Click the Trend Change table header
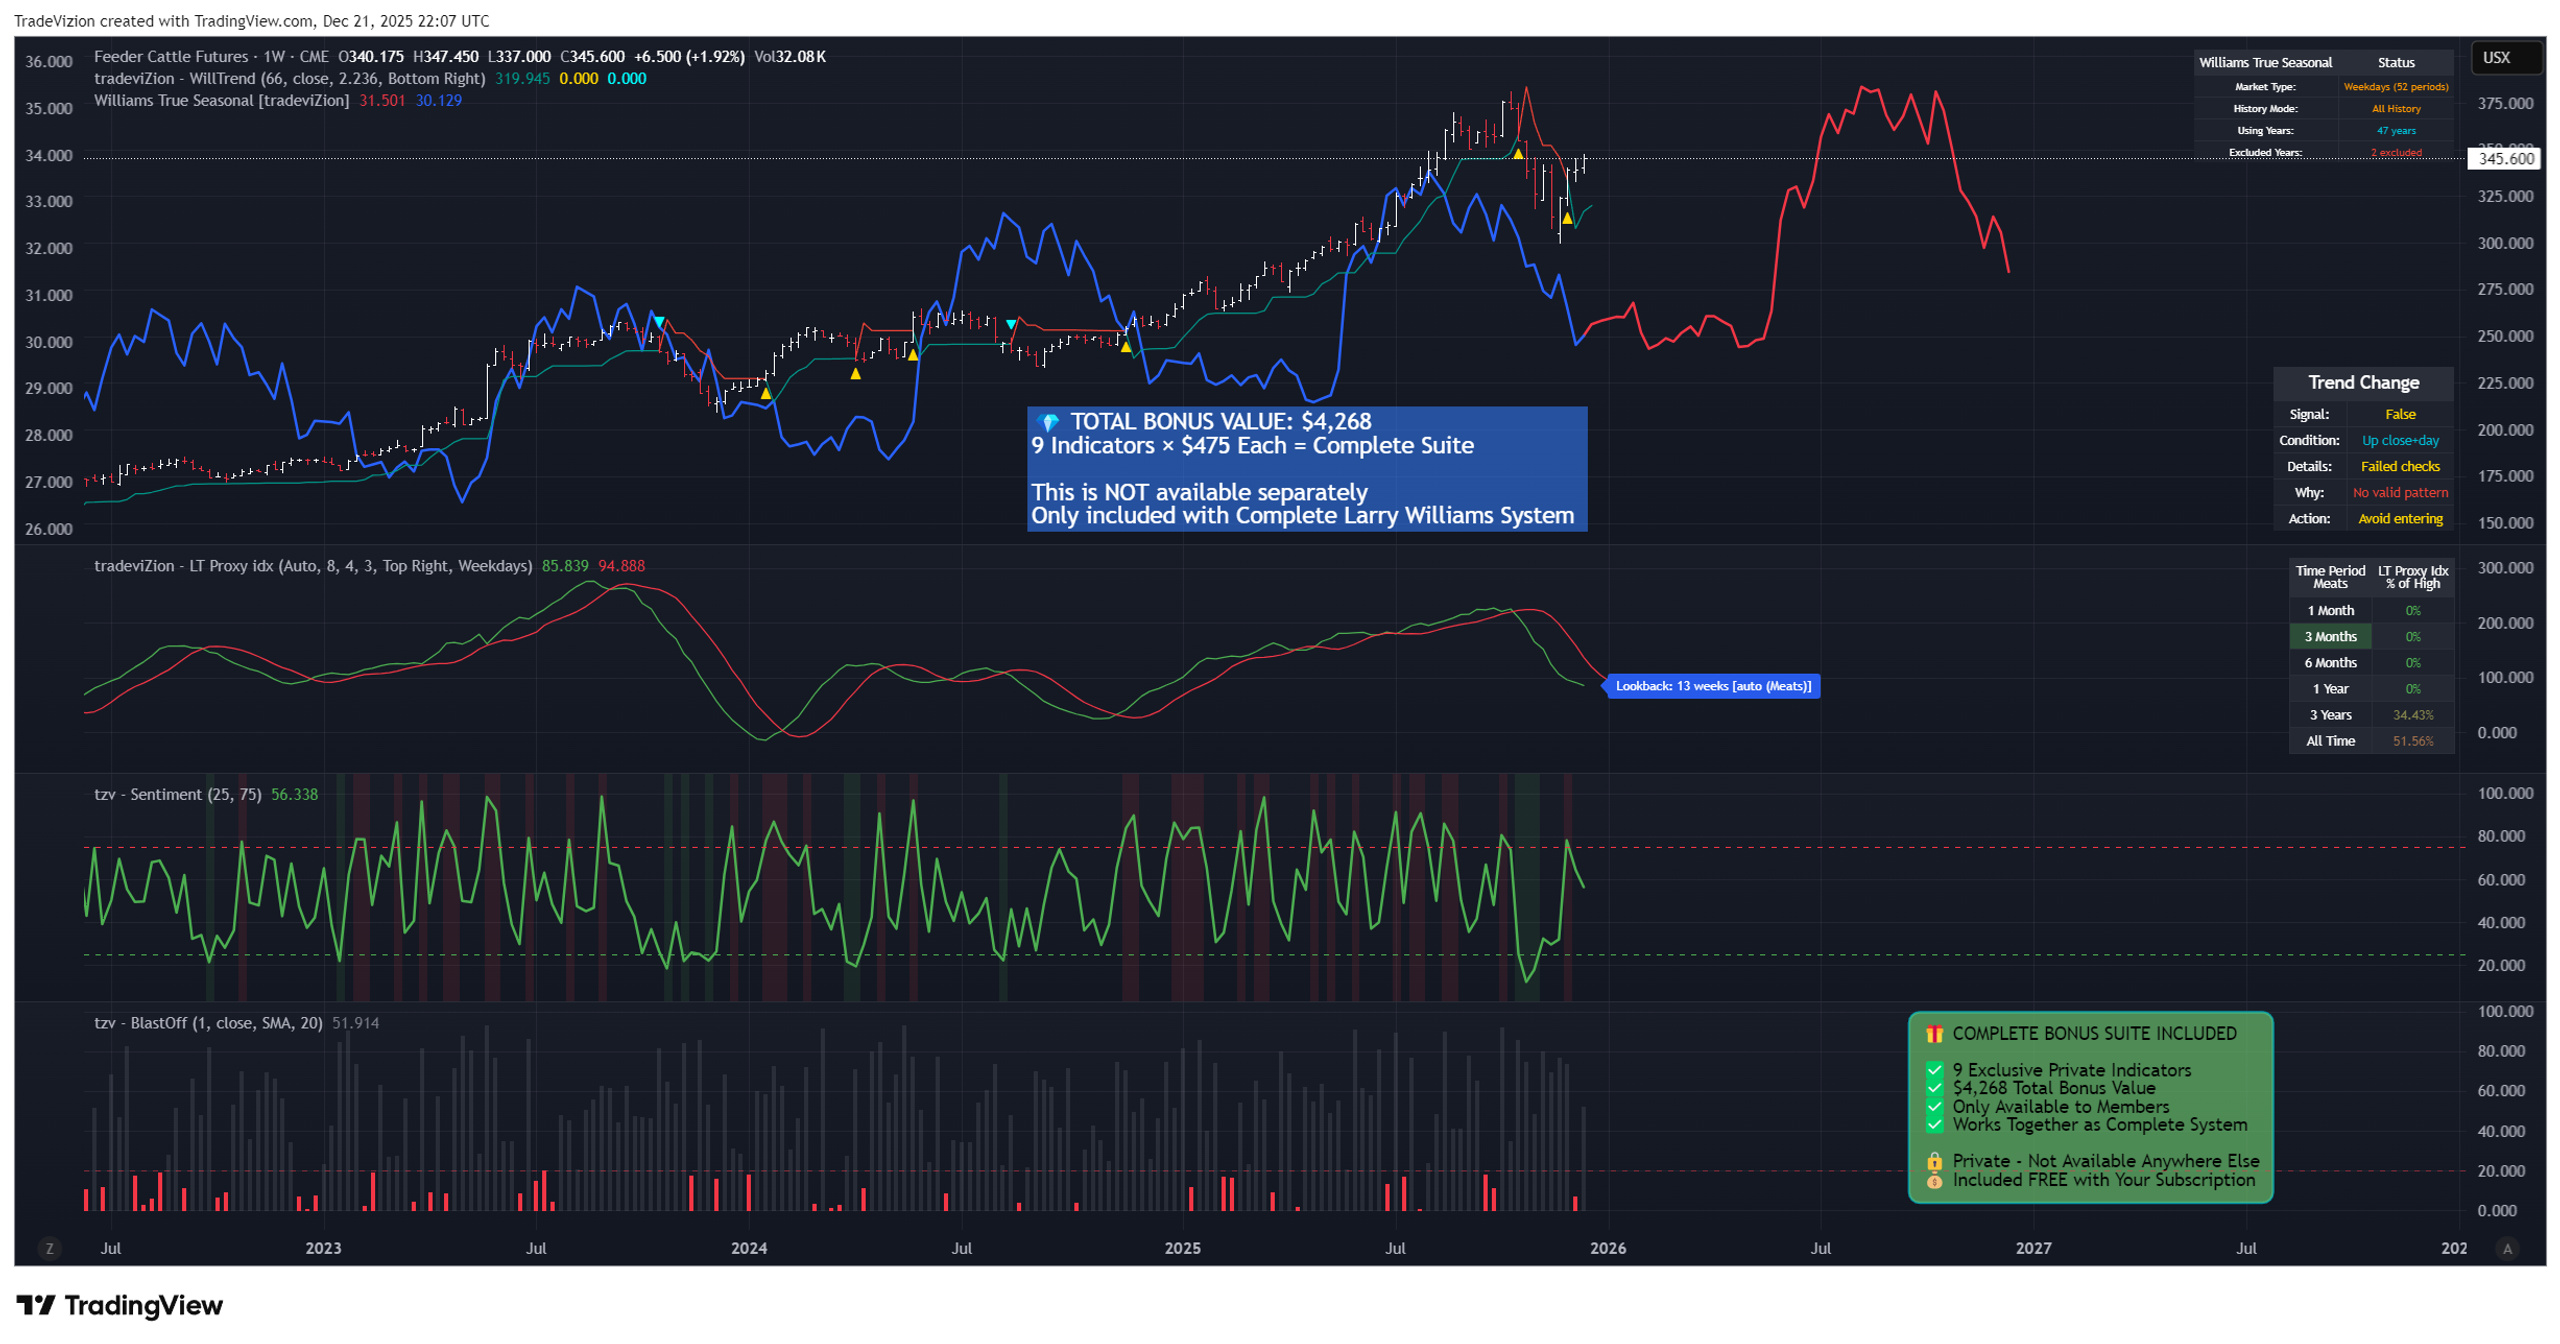Viewport: 2560px width, 1344px height. pyautogui.click(x=2363, y=382)
